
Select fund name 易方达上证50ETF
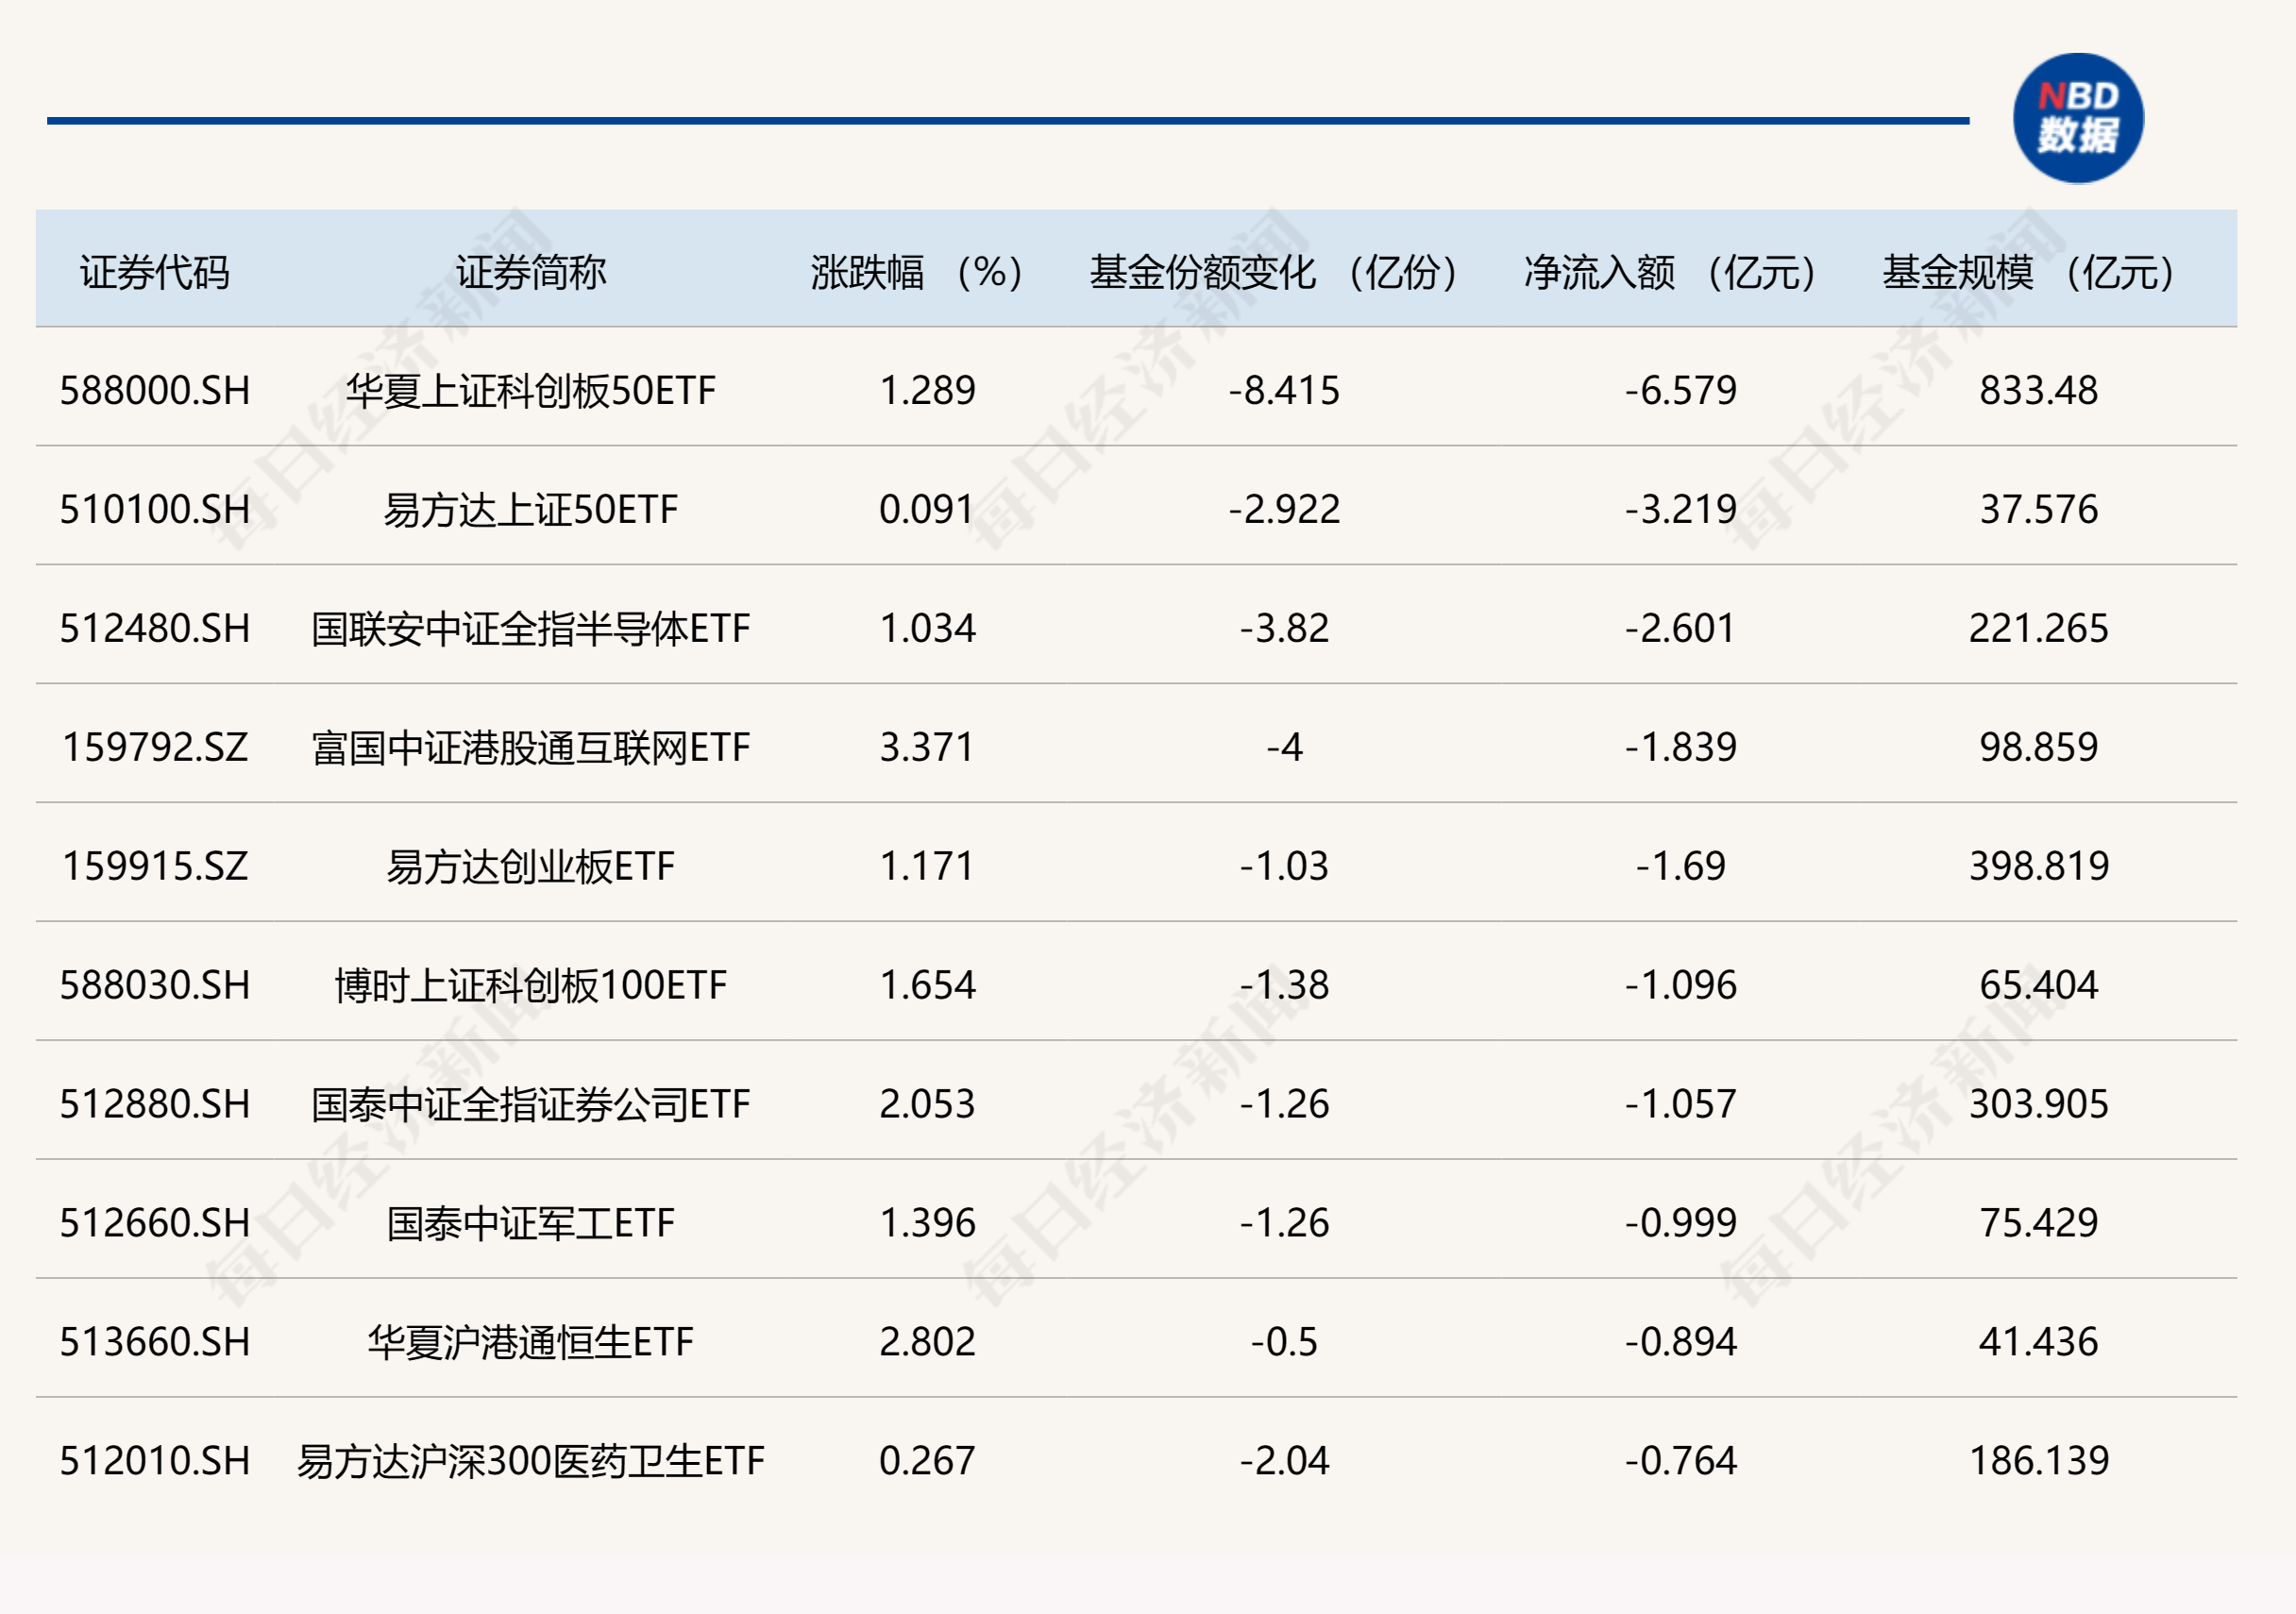pos(531,509)
